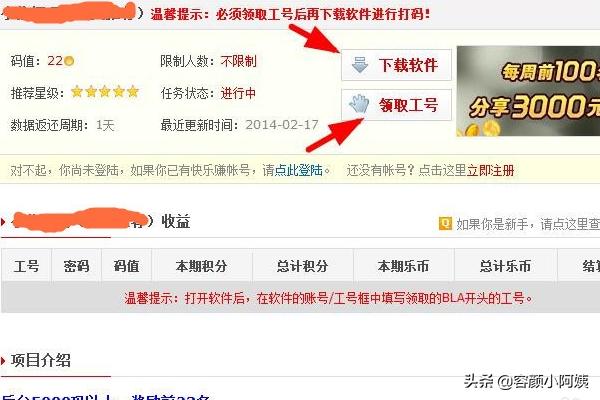Image resolution: width=600 pixels, height=400 pixels.
Task: Click the blue download arrow icon
Action: (x=360, y=65)
